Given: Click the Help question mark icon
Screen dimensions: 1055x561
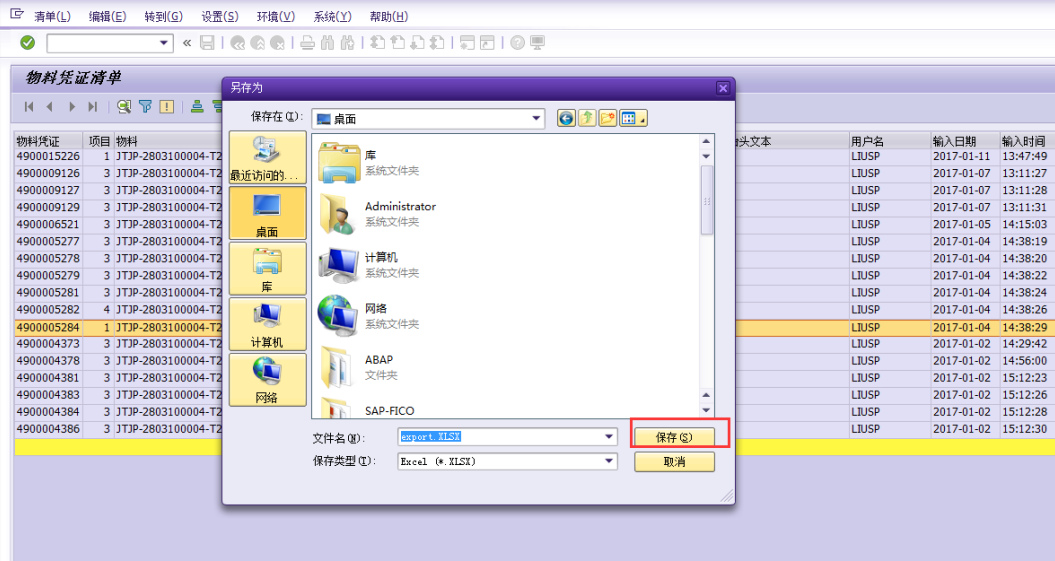Looking at the screenshot, I should coord(517,43).
